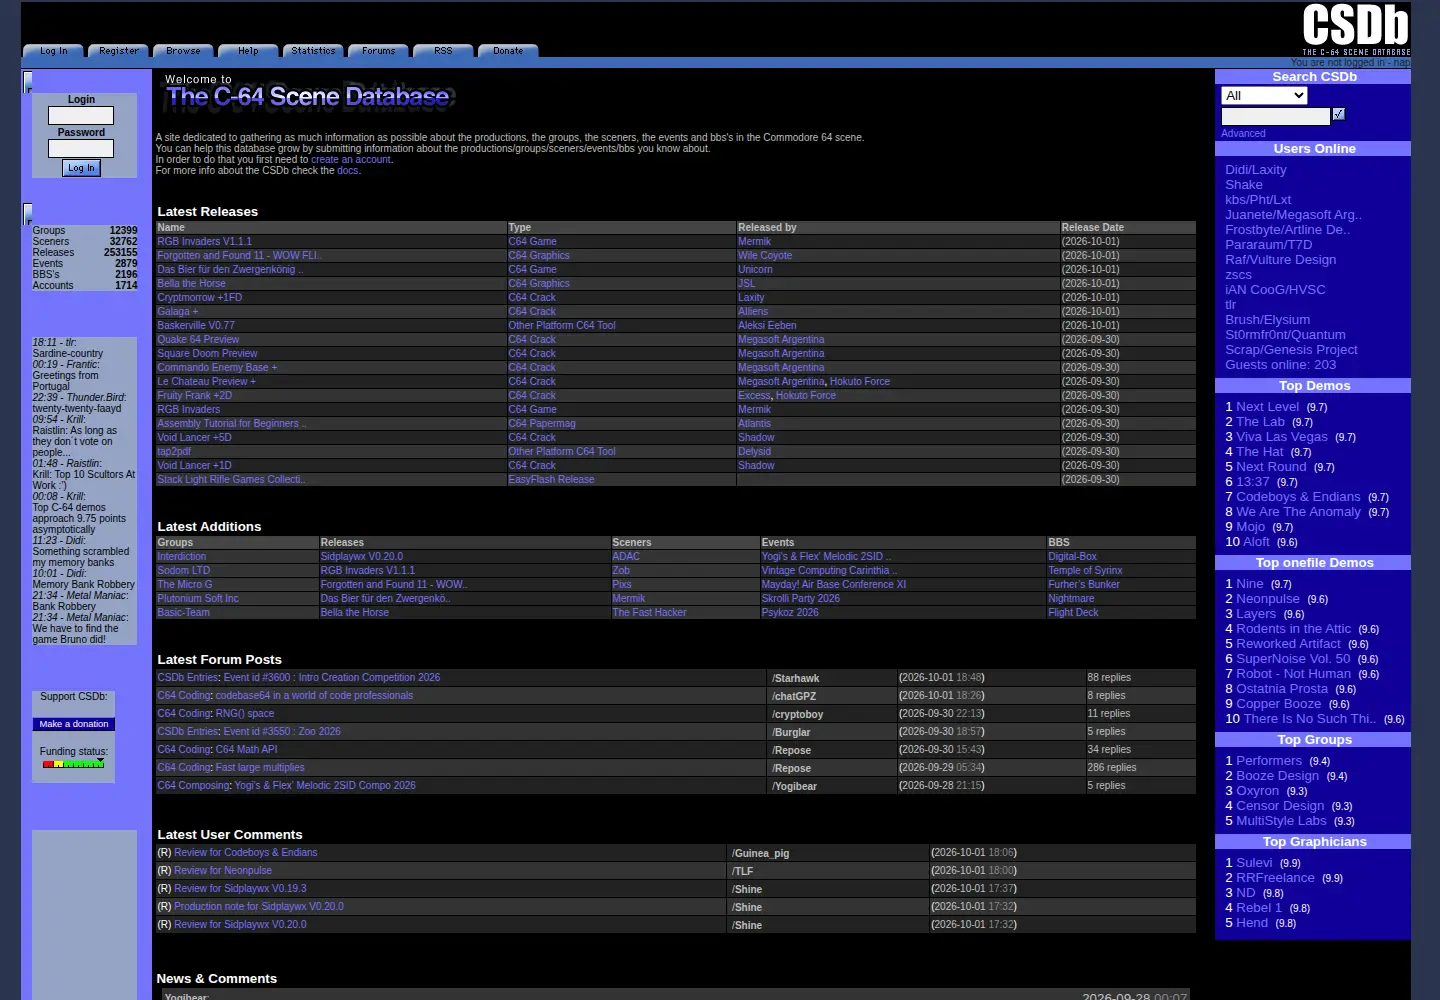Open the Interdiction group under Latest Additions
Viewport: 1440px width, 1000px height.
coord(181,557)
